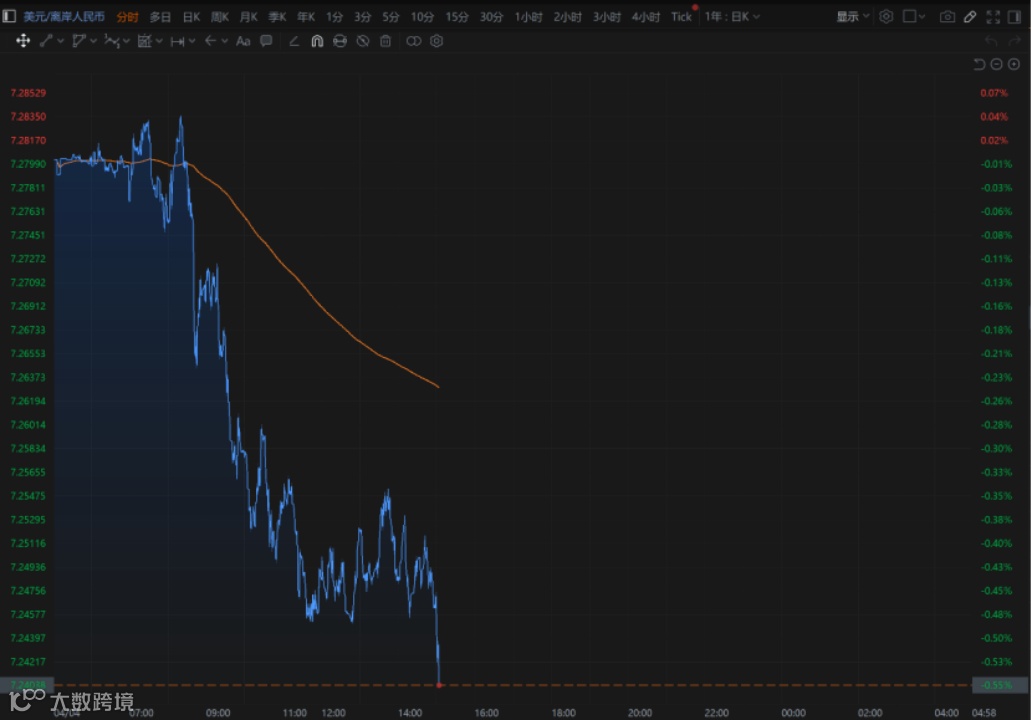
Task: Select the trend line drawing tool
Action: pos(46,41)
